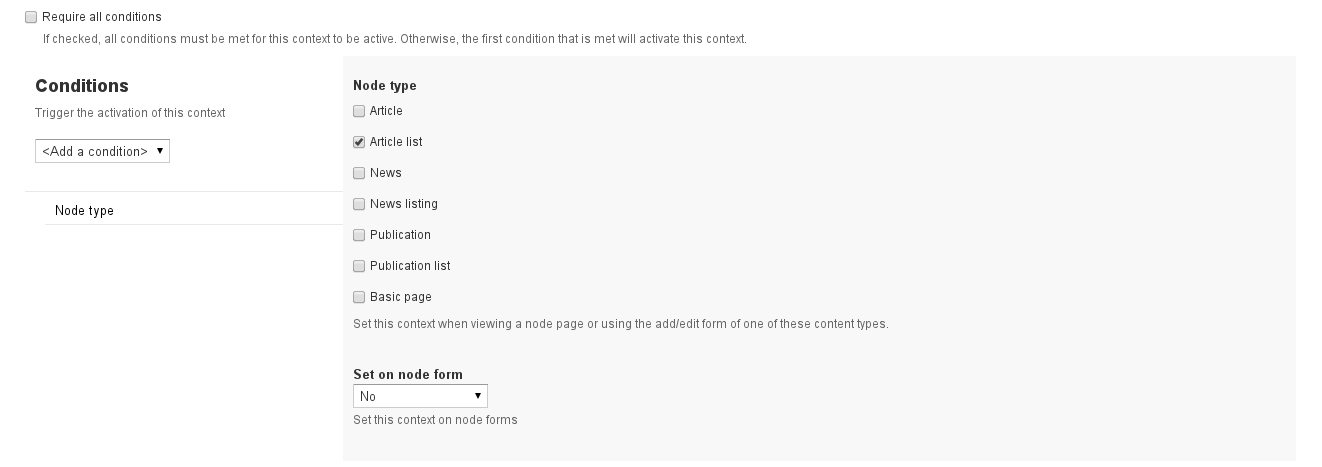Click the Publication label text
This screenshot has width=1322, height=467.
[x=400, y=235]
